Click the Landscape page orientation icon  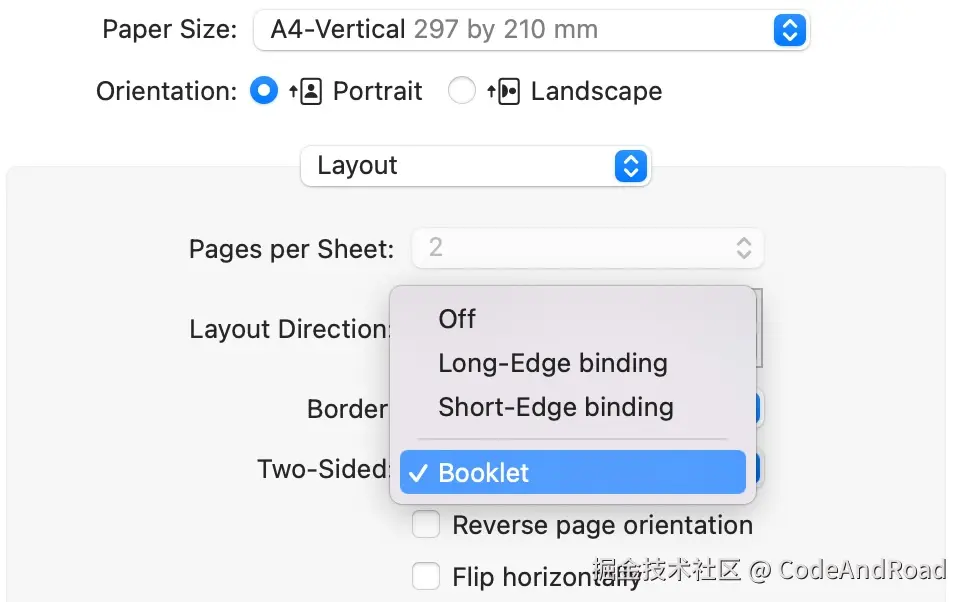point(504,92)
